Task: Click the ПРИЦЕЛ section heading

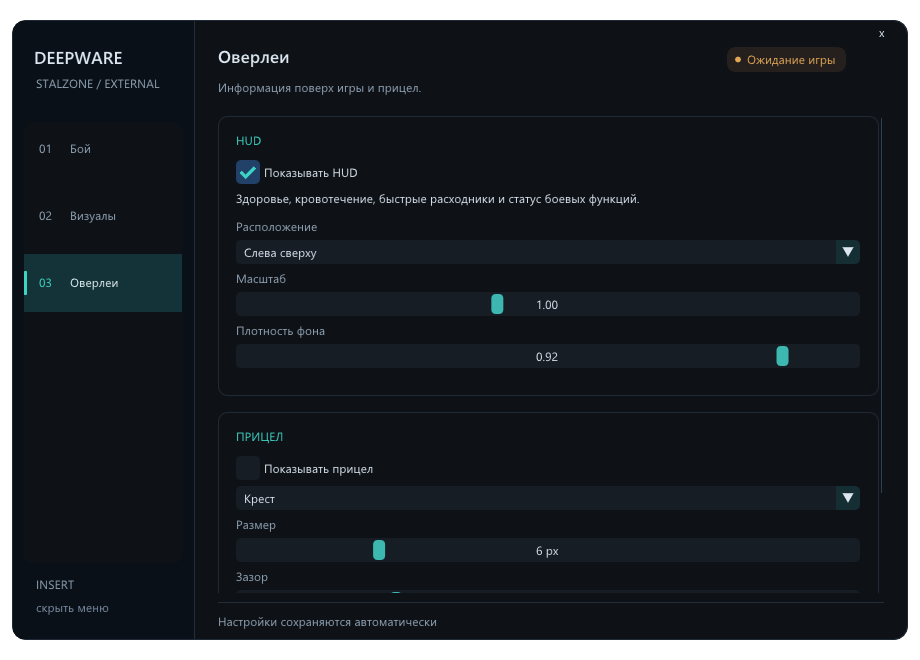Action: pos(259,437)
